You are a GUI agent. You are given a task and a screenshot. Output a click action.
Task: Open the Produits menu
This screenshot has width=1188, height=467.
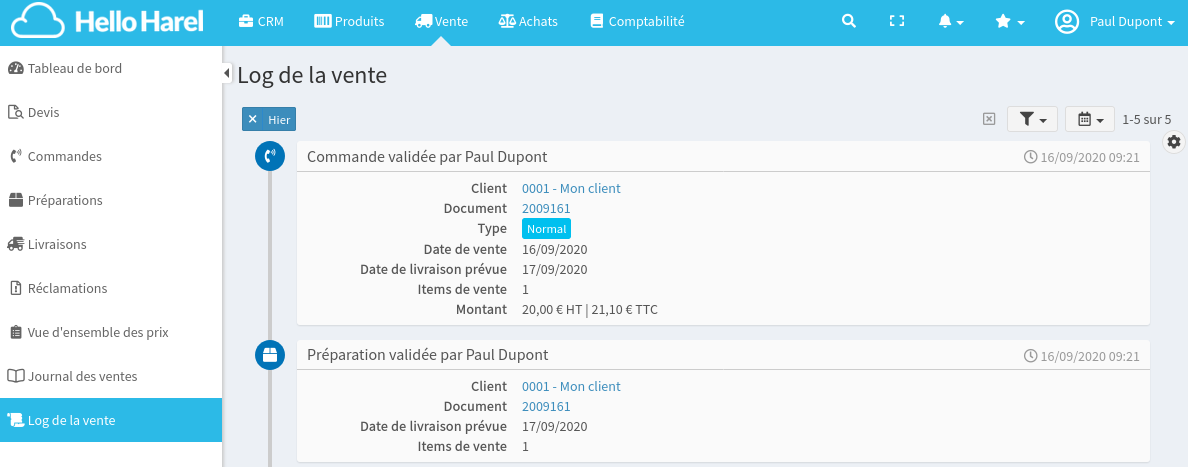(349, 21)
